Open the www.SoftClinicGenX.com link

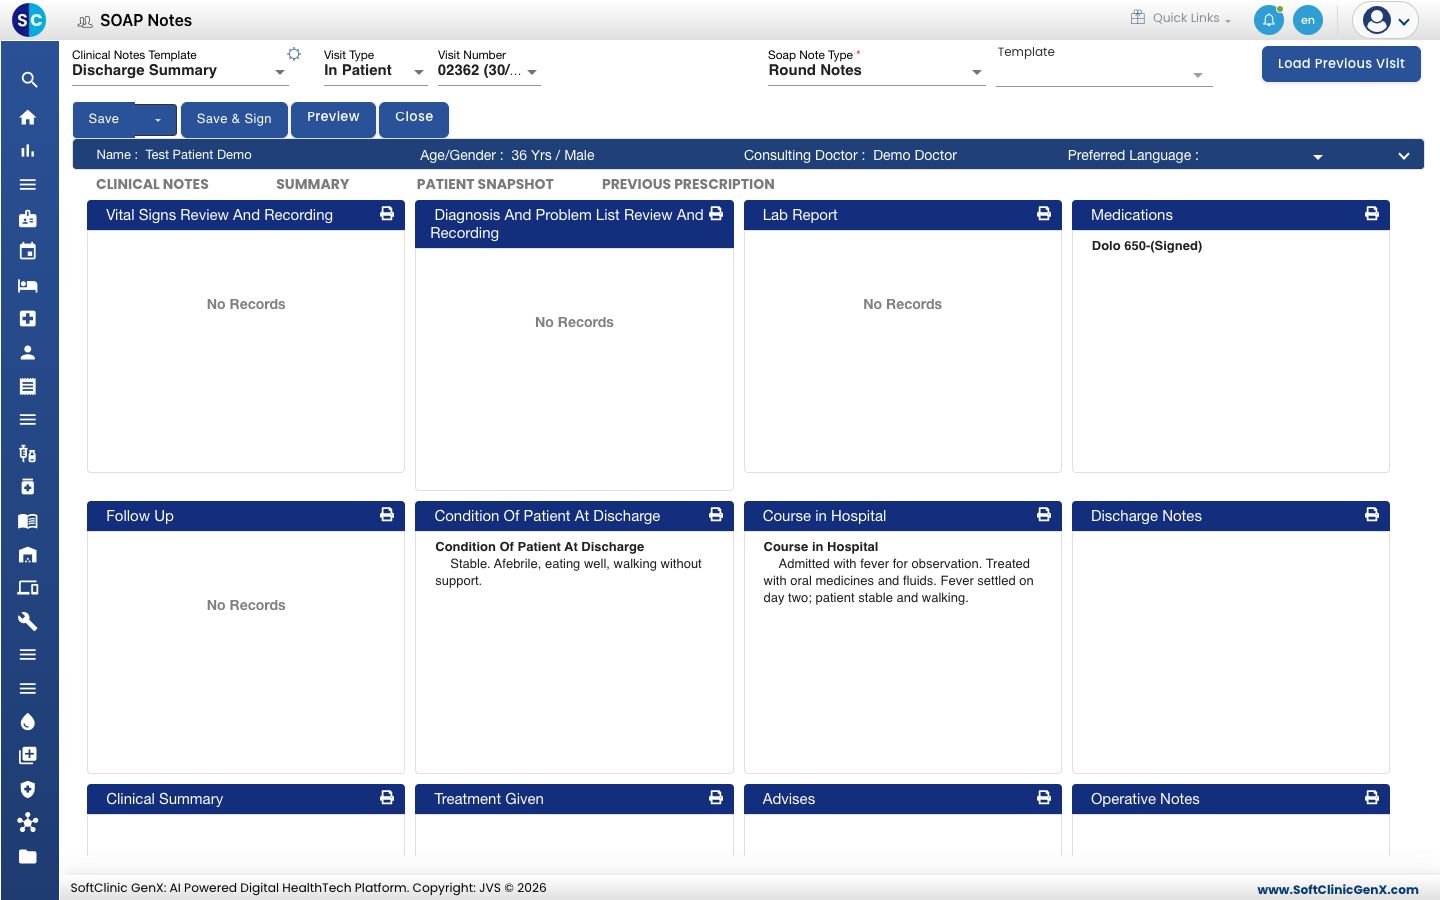click(1338, 889)
